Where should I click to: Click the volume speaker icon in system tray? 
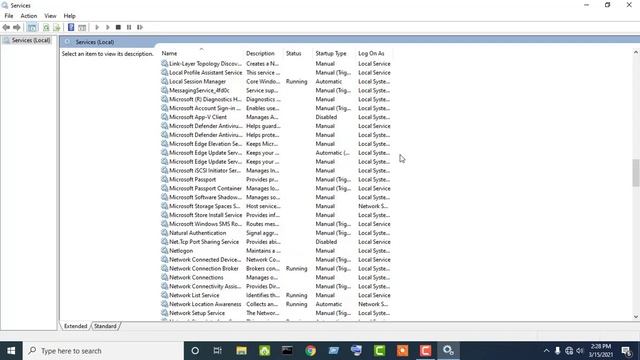pos(580,351)
